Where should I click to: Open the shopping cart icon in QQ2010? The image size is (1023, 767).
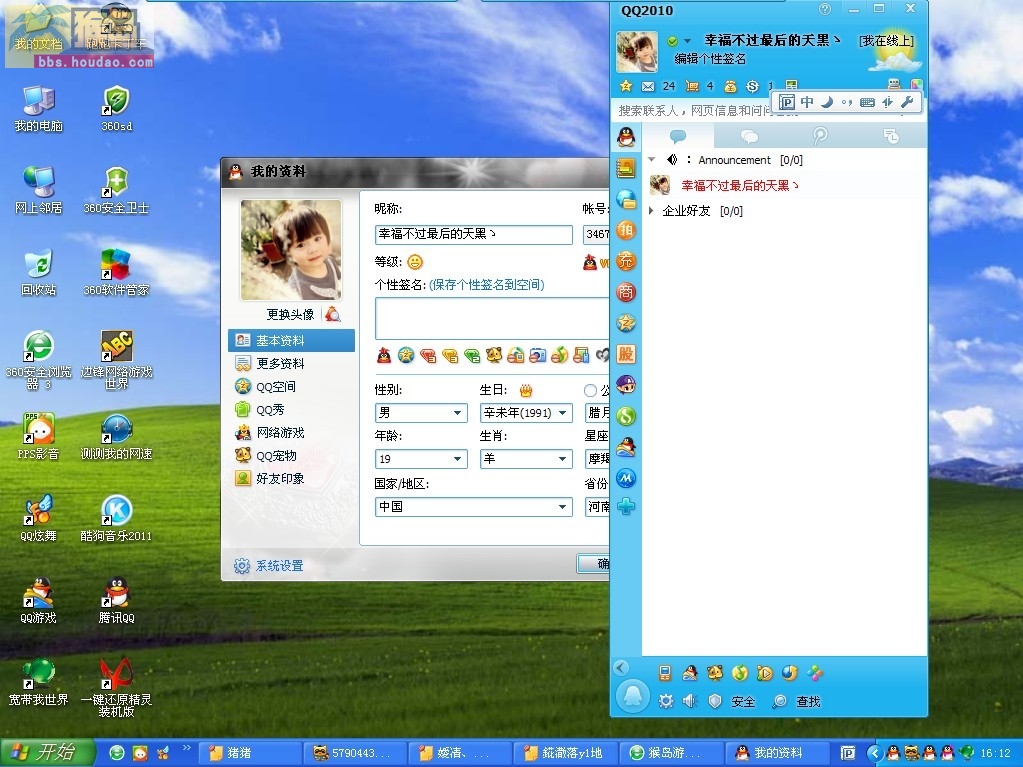692,86
